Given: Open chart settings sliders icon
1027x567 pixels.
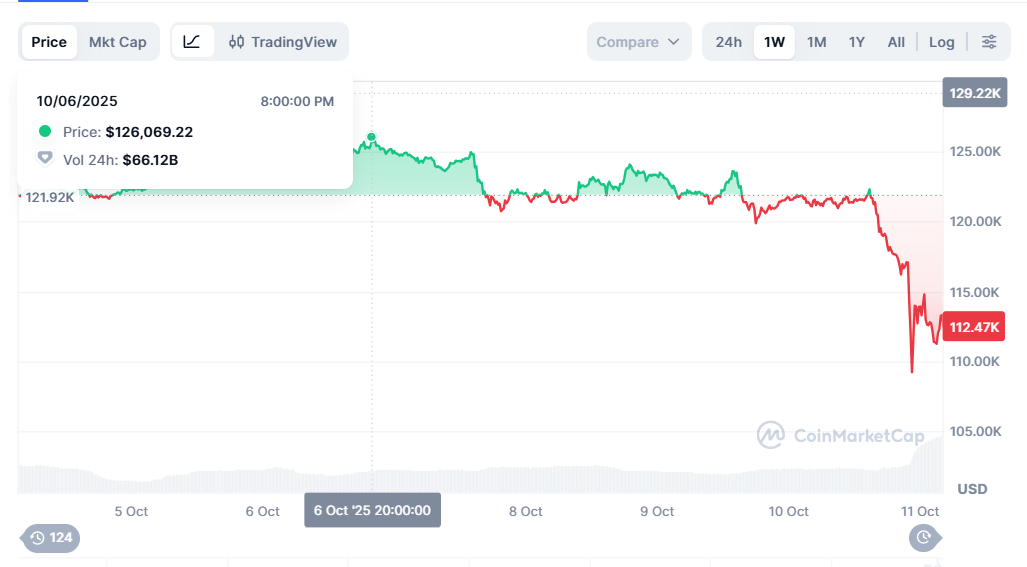Looking at the screenshot, I should pyautogui.click(x=988, y=42).
